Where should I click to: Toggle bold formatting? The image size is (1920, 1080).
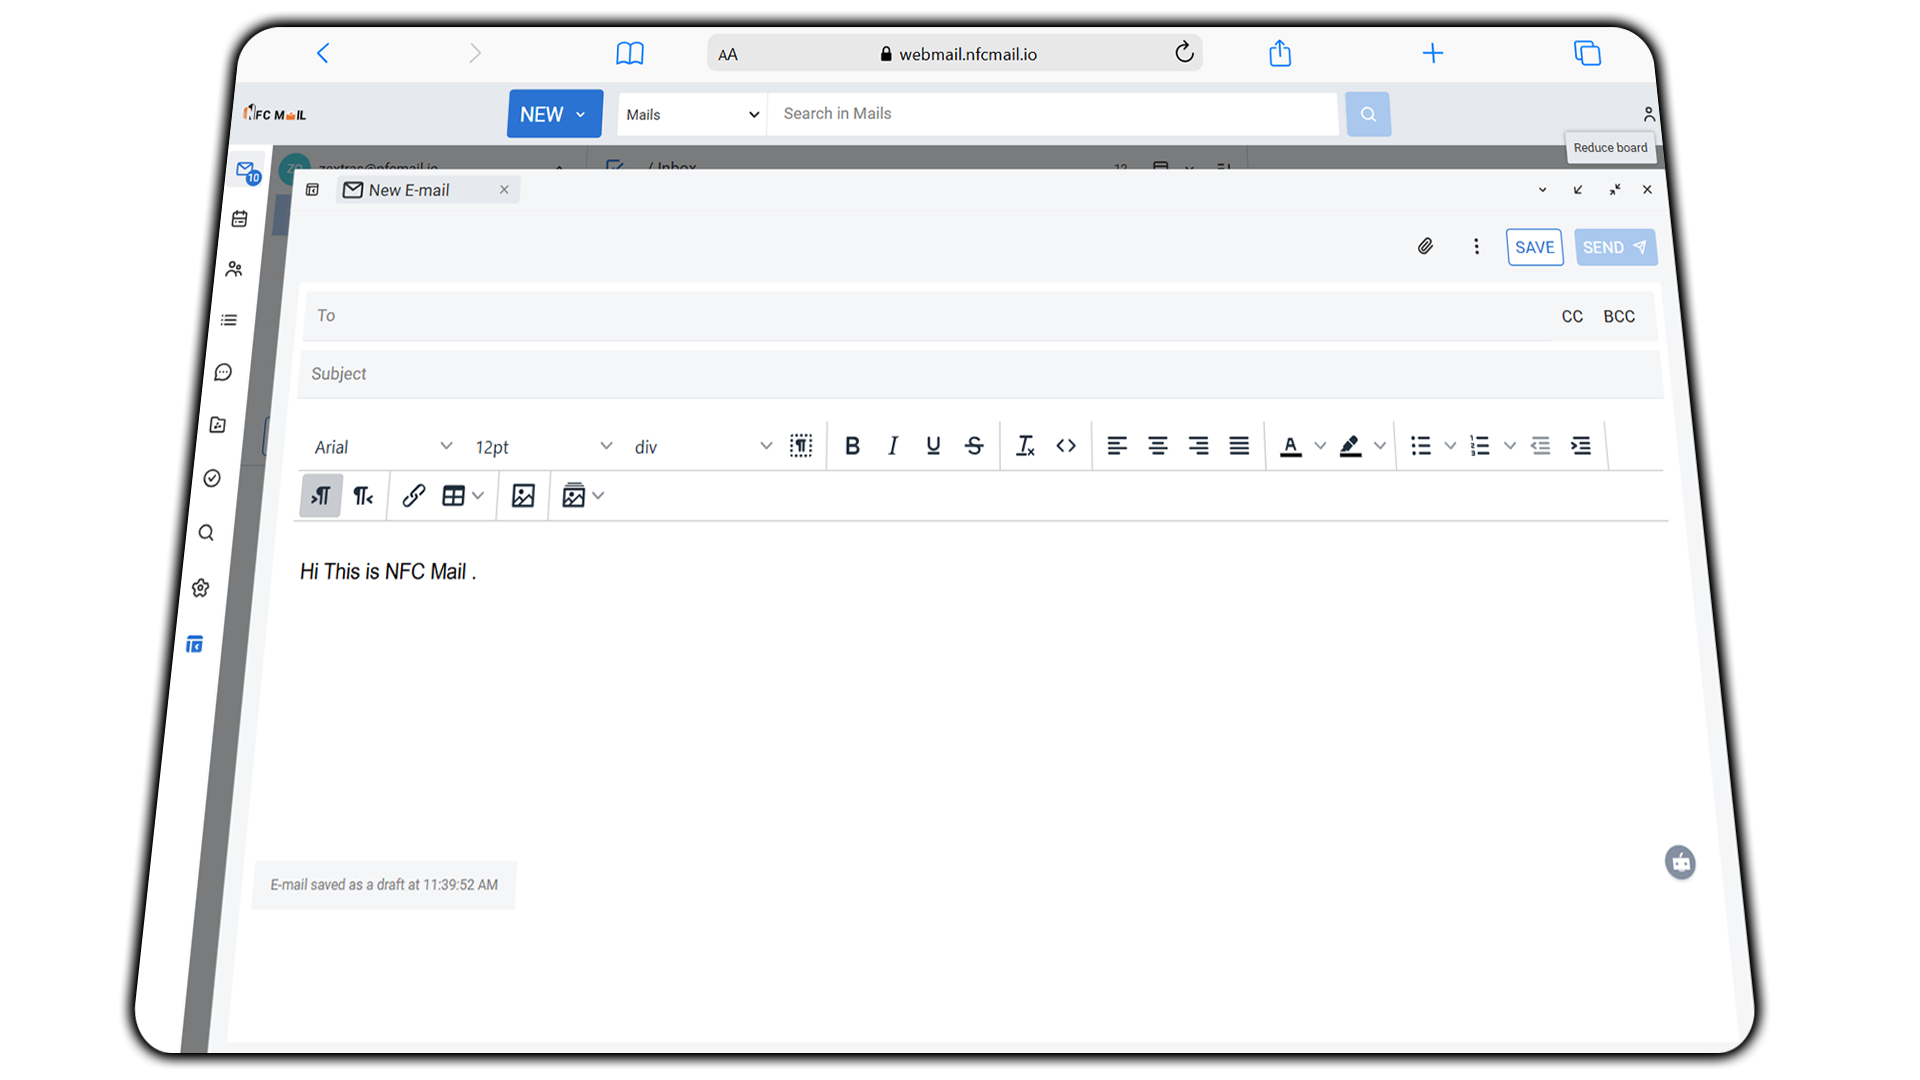point(852,446)
